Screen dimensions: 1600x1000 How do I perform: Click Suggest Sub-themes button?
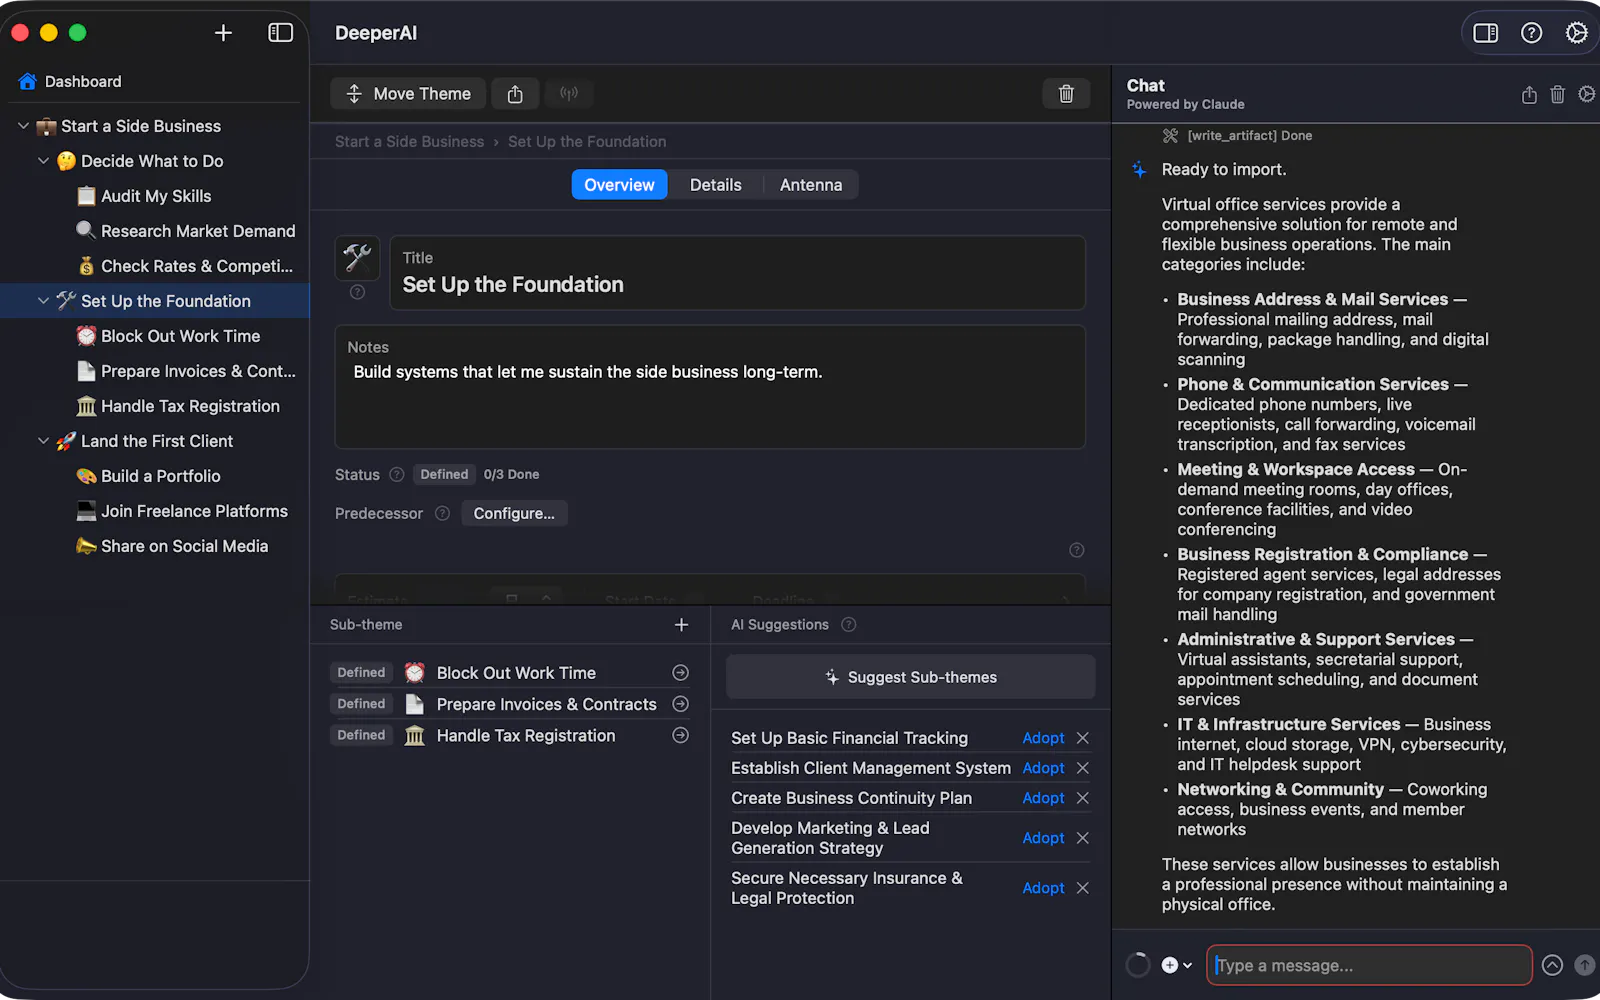911,677
